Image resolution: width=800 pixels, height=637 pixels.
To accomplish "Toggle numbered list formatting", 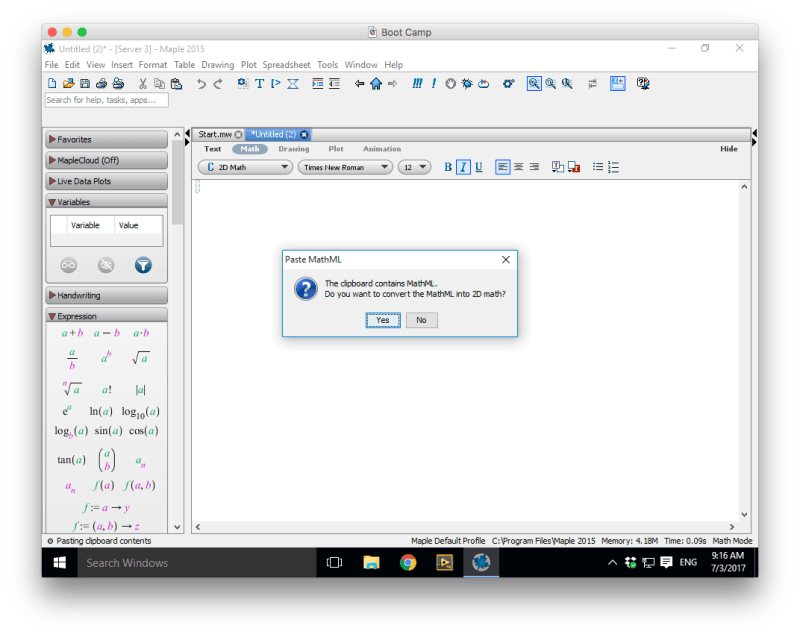I will [614, 167].
